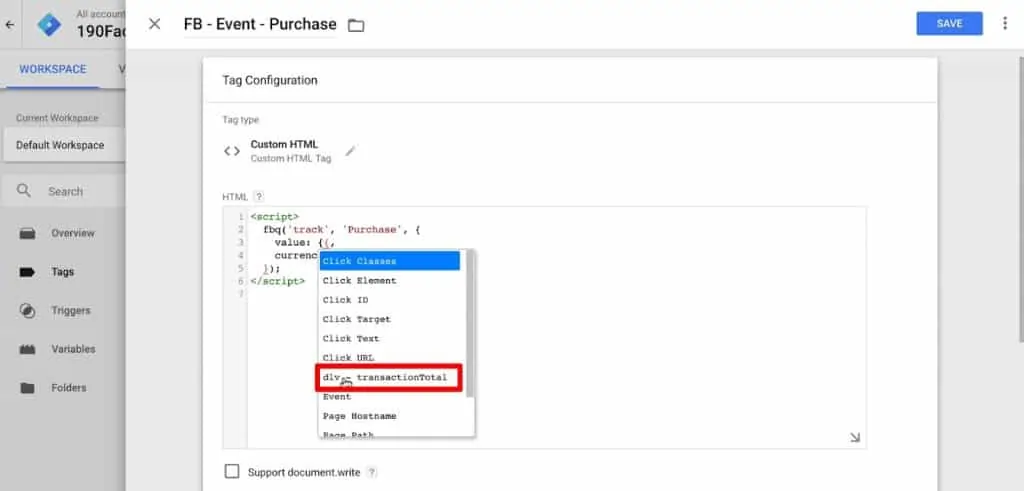Click the Variables brick icon in sidebar
The height and width of the screenshot is (491, 1024).
coord(27,349)
